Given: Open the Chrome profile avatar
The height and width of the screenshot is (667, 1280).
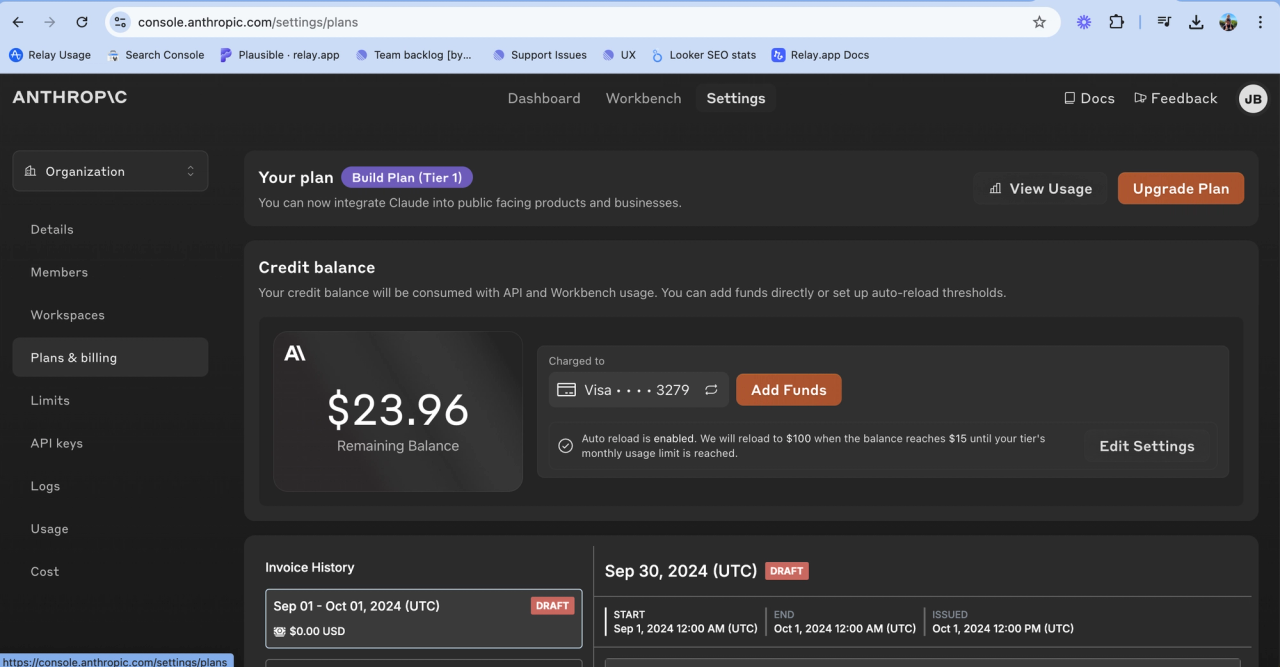Looking at the screenshot, I should point(1228,22).
